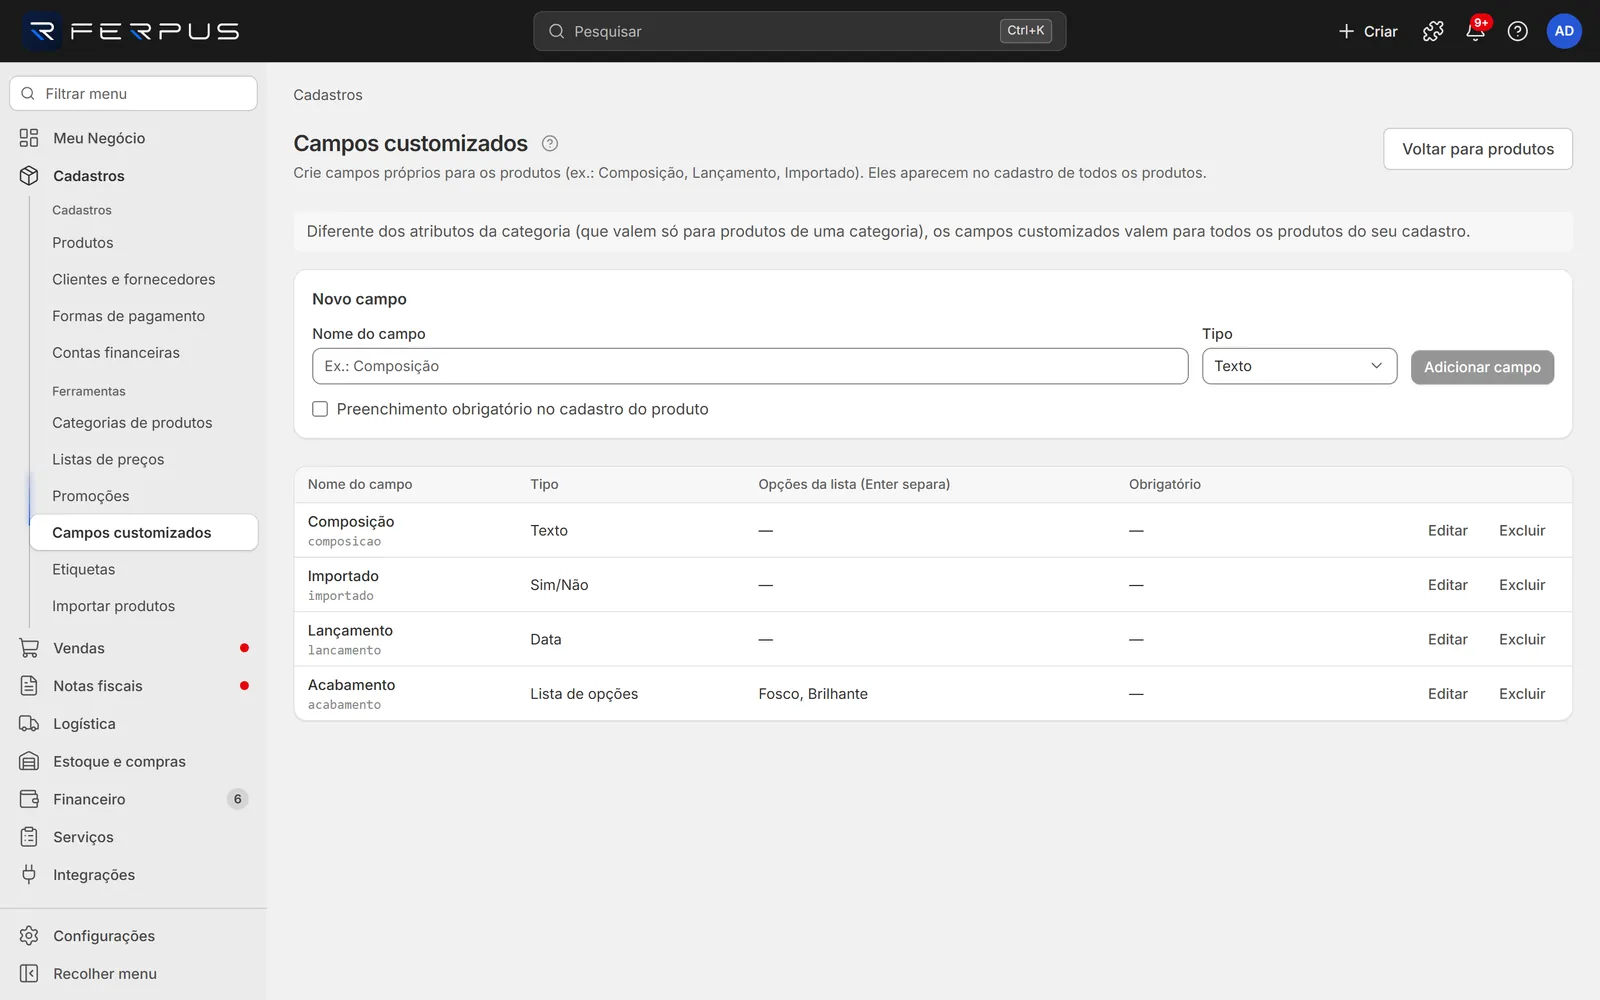Click the Logística truck icon

[29, 724]
